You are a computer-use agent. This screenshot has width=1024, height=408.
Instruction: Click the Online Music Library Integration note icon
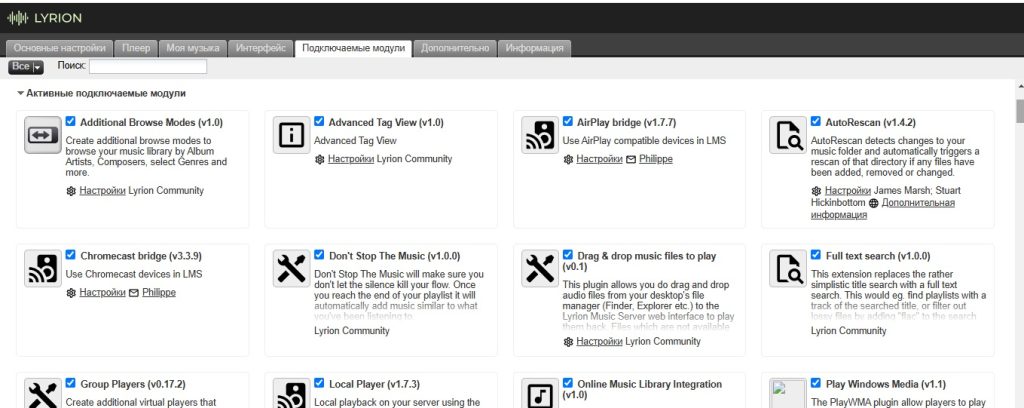tap(539, 395)
